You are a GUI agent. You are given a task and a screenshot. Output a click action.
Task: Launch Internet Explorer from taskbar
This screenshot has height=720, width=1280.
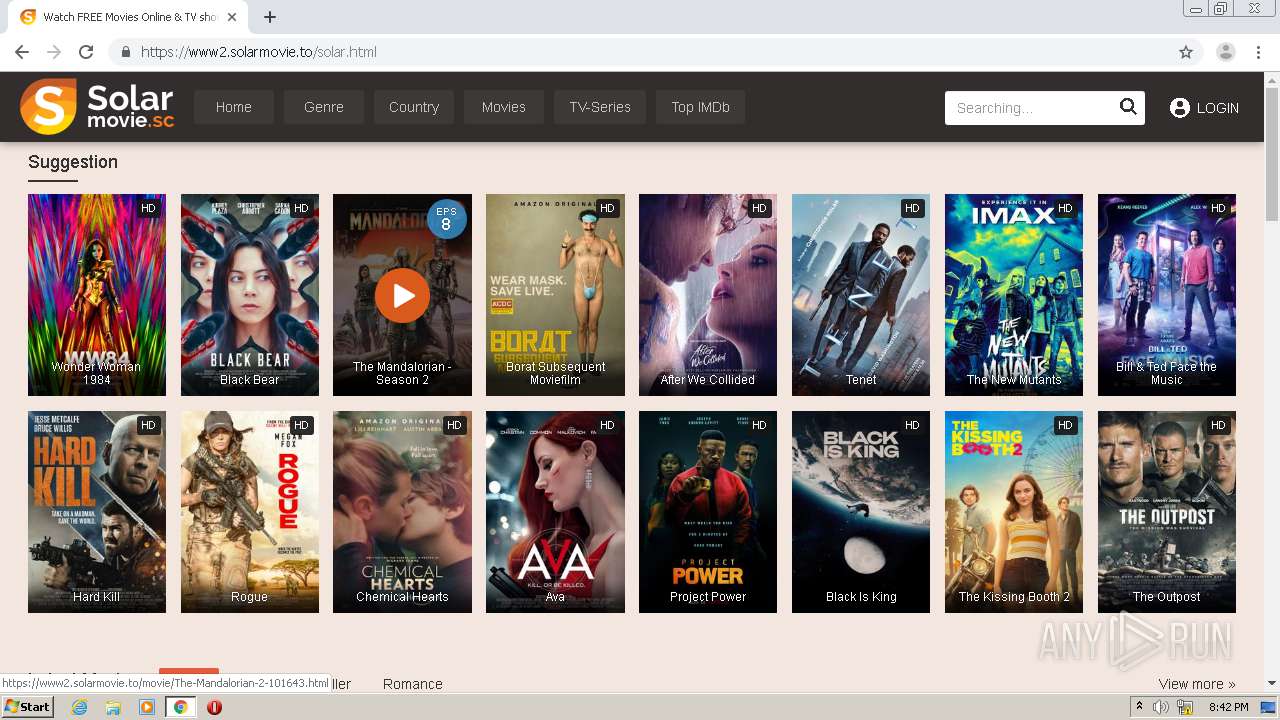(x=79, y=707)
